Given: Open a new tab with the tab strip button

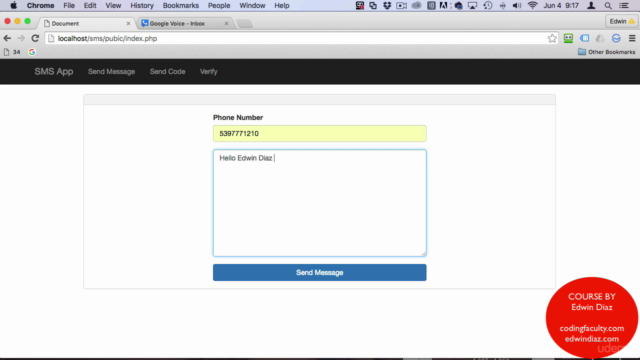Looking at the screenshot, I should (x=244, y=24).
